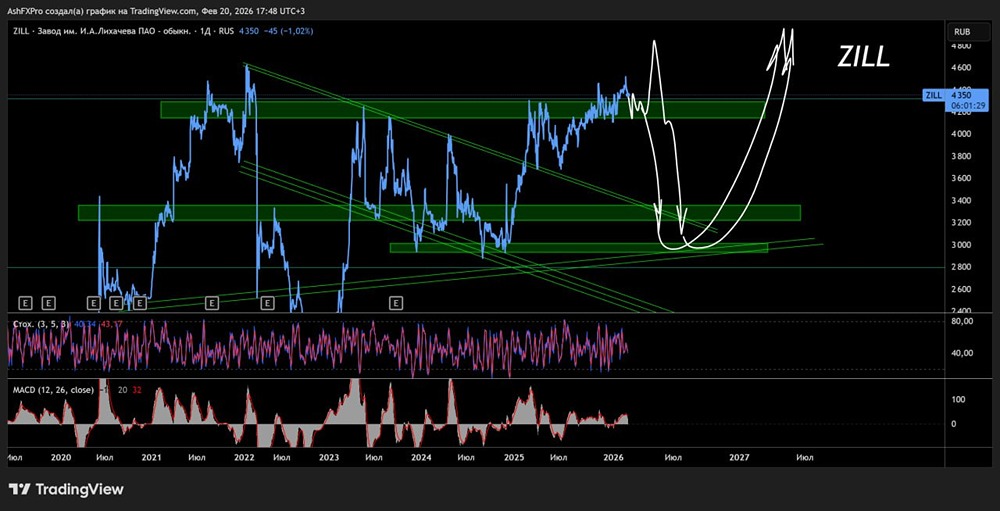Click the 4000 price axis label
The width and height of the screenshot is (1000, 511).
(x=961, y=134)
